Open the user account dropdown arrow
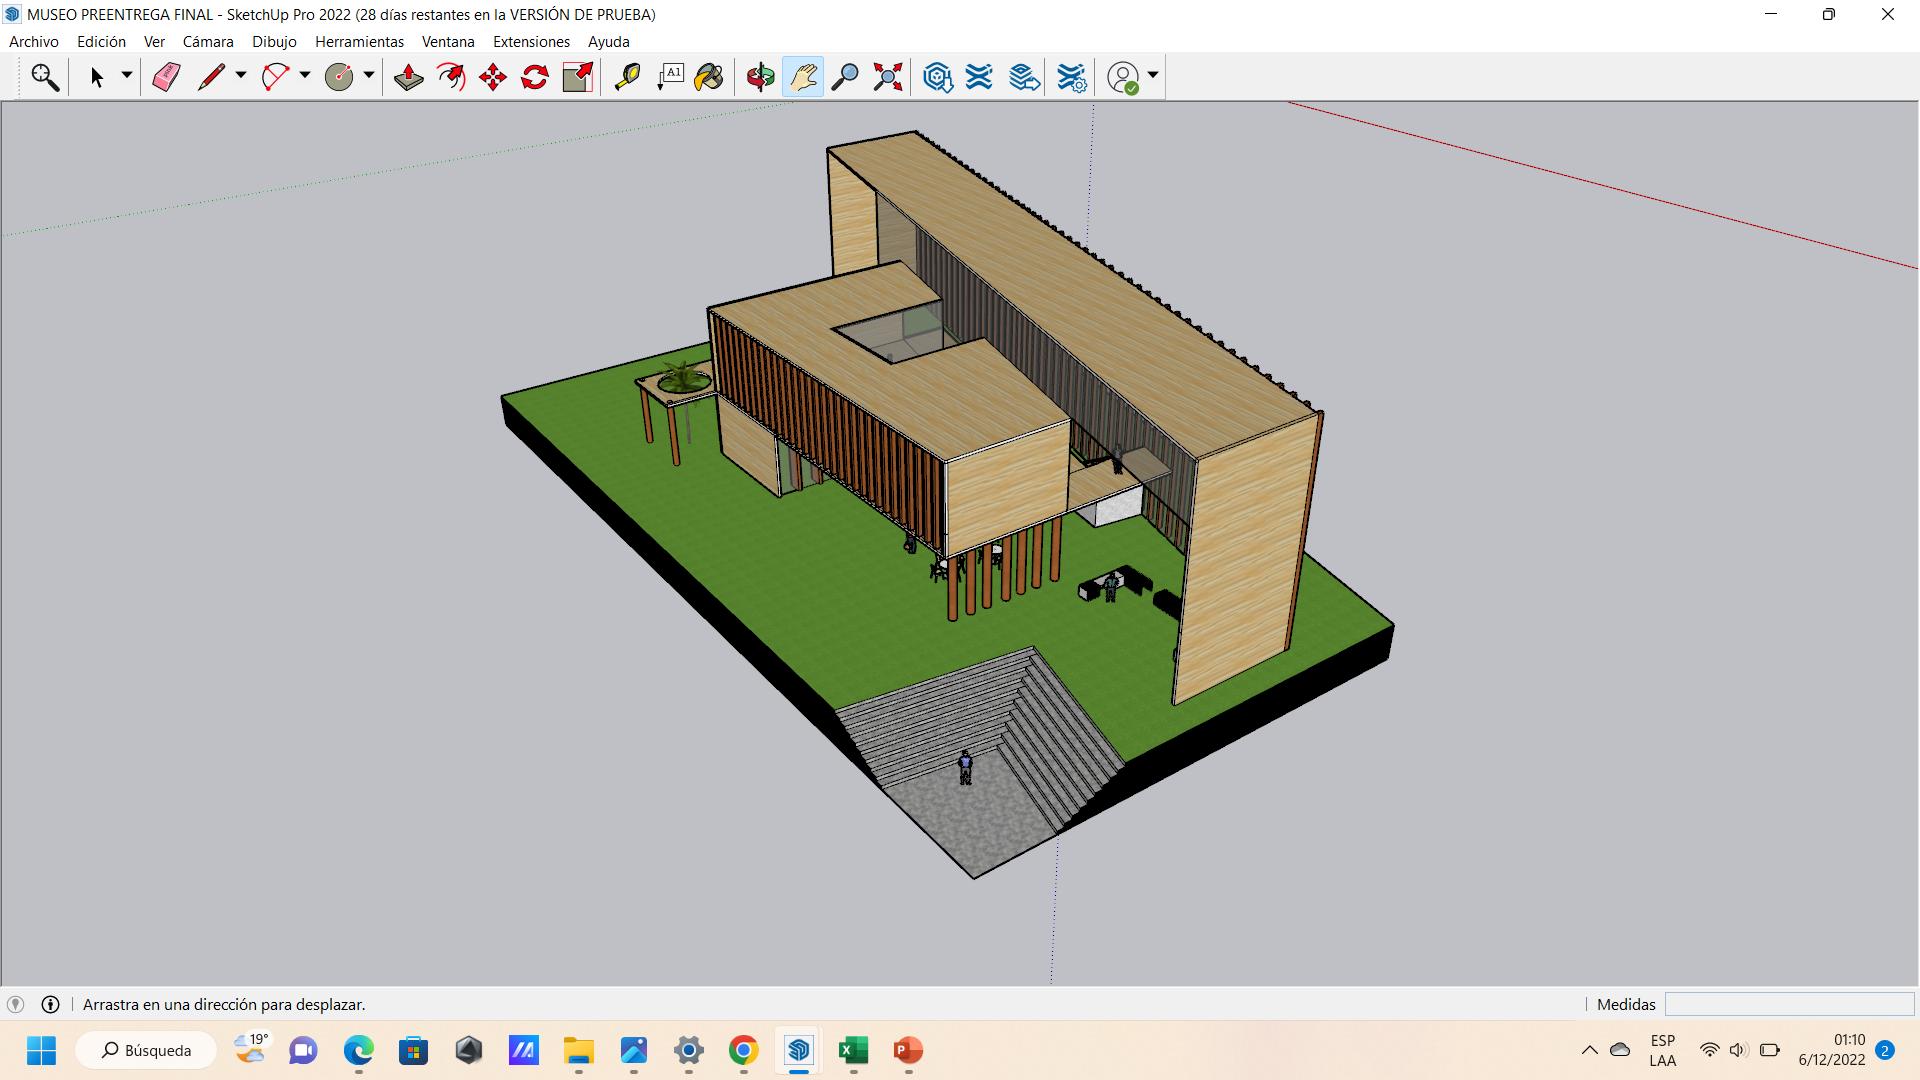This screenshot has width=1920, height=1080. pos(1153,76)
